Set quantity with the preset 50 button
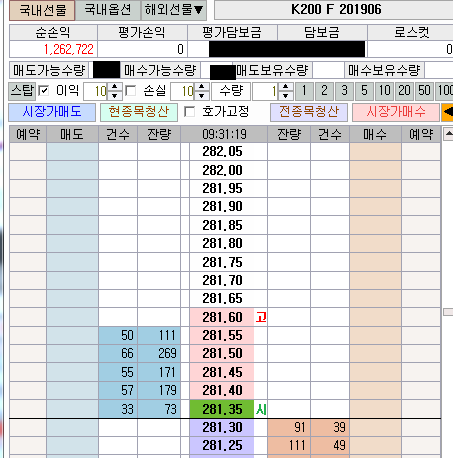The width and height of the screenshot is (453, 458). [424, 91]
